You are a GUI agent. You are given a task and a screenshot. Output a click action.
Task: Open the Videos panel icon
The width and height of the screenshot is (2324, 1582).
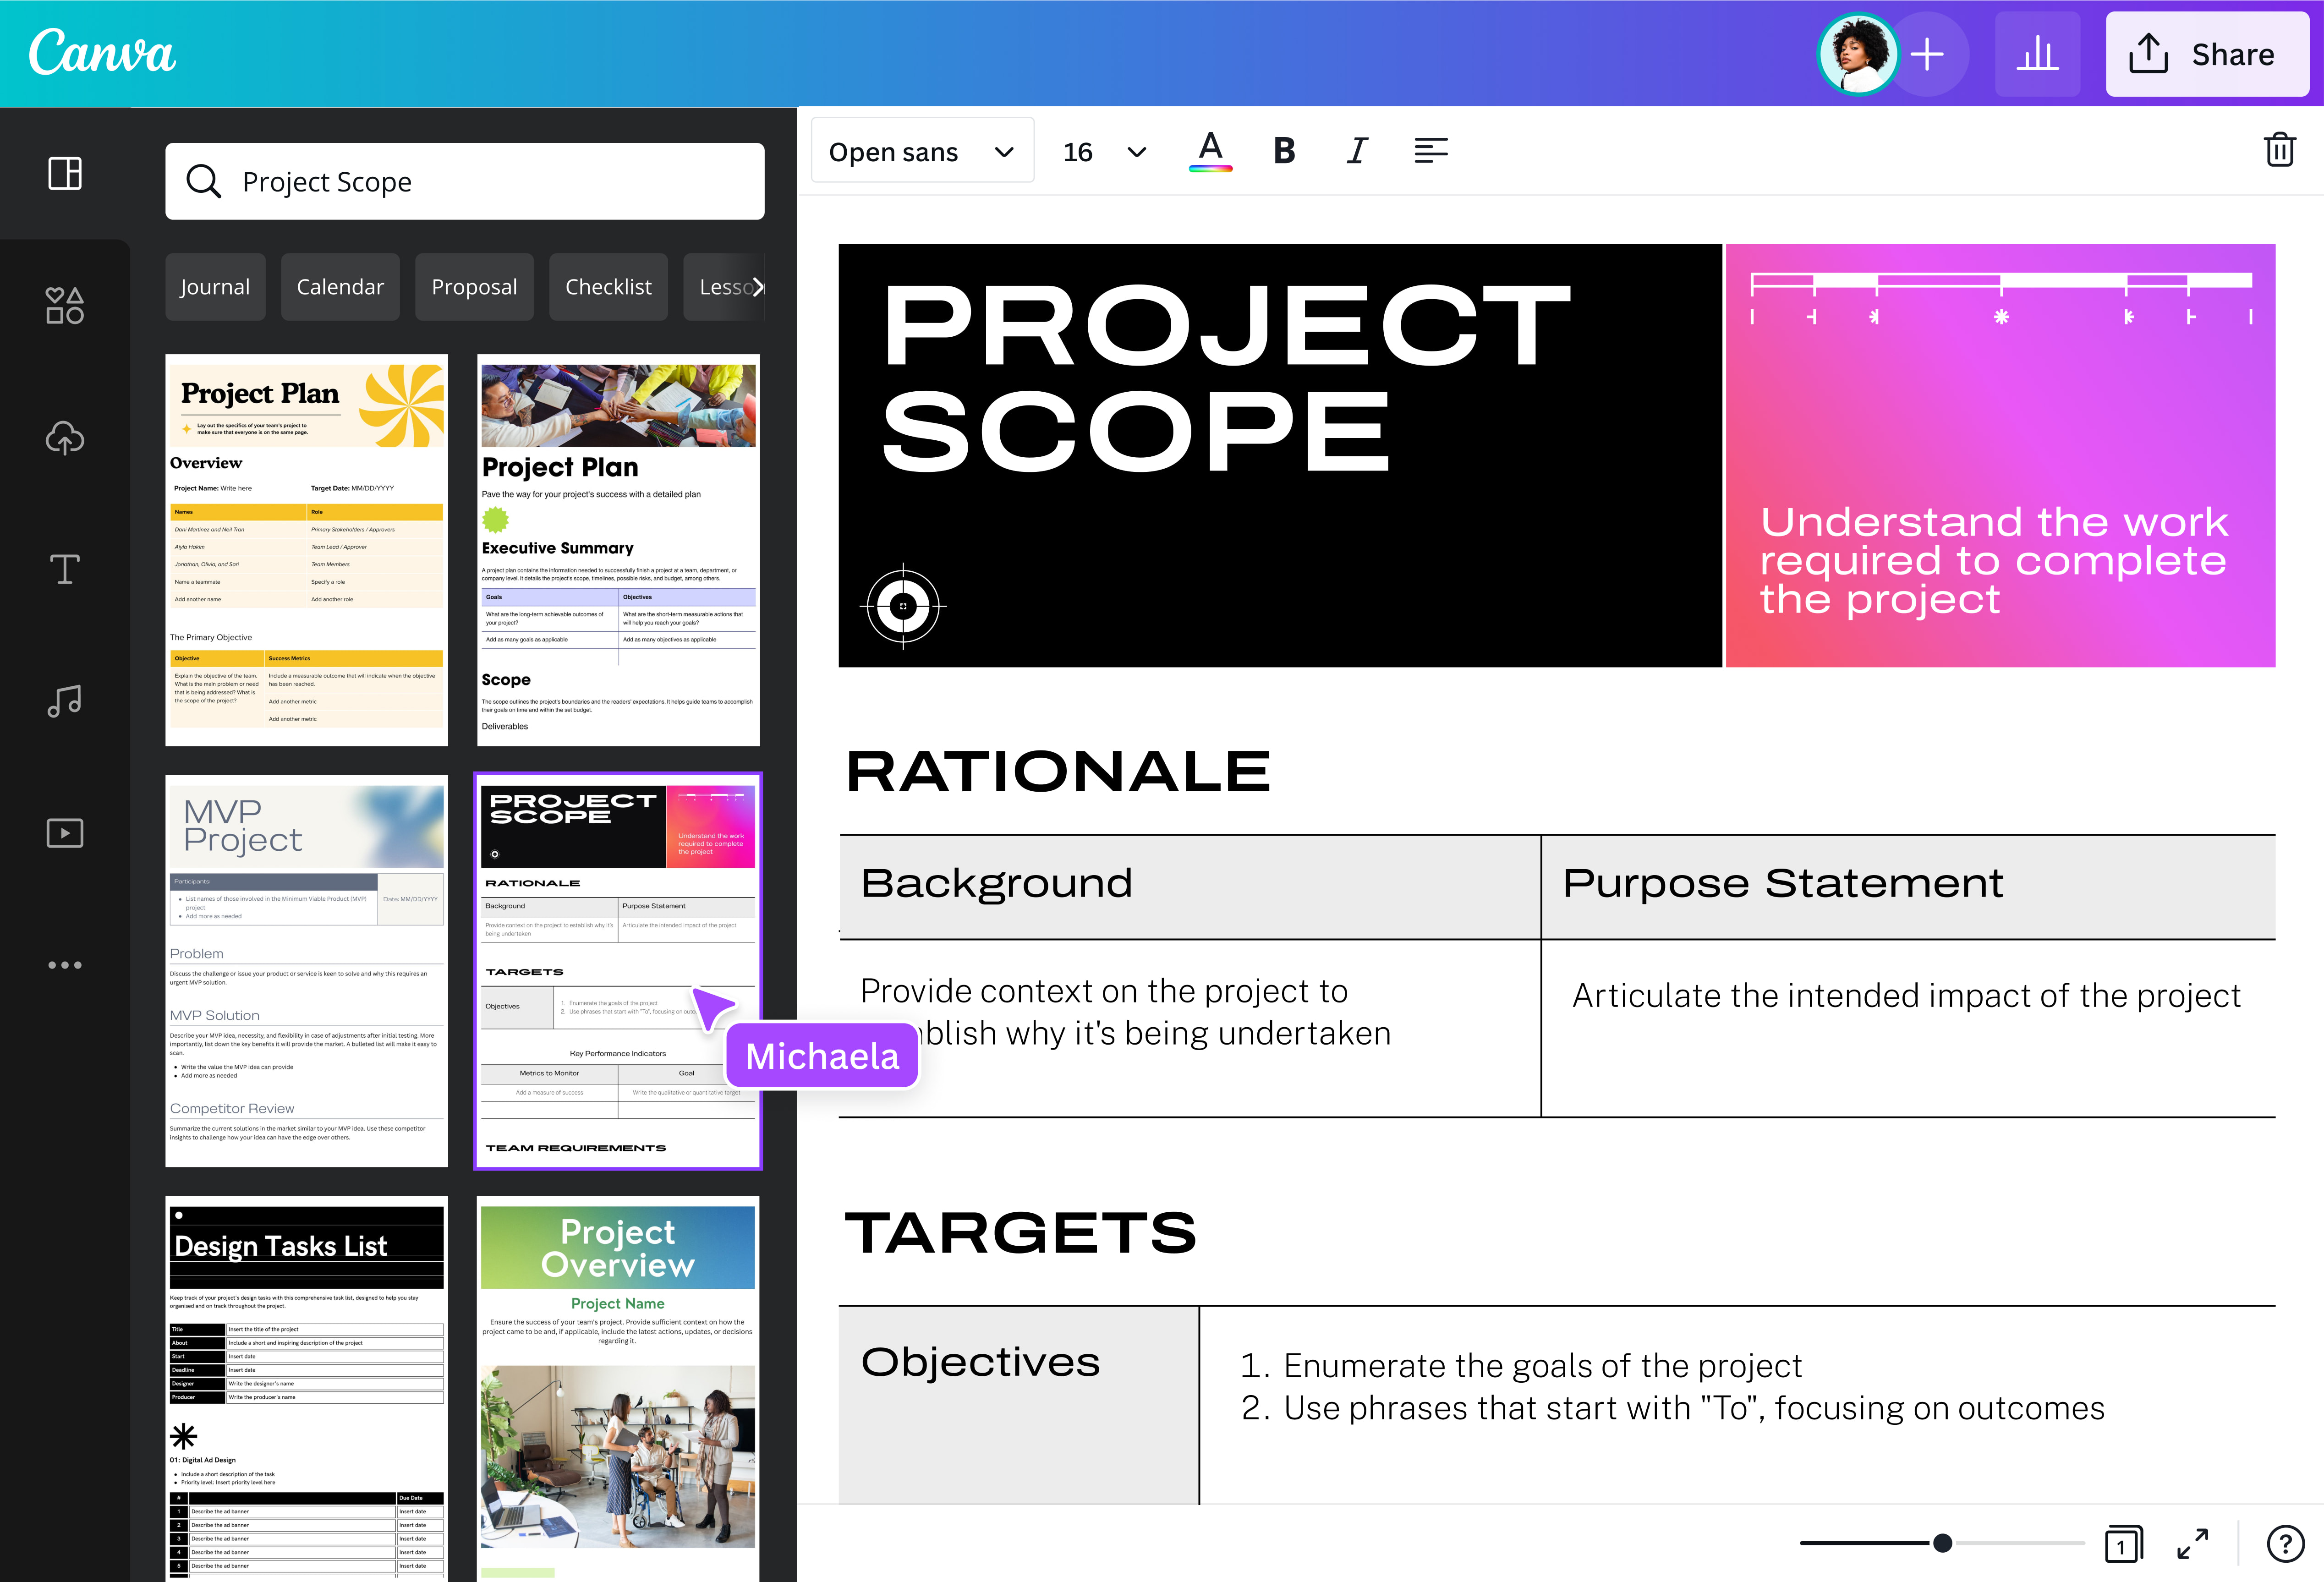pyautogui.click(x=65, y=833)
